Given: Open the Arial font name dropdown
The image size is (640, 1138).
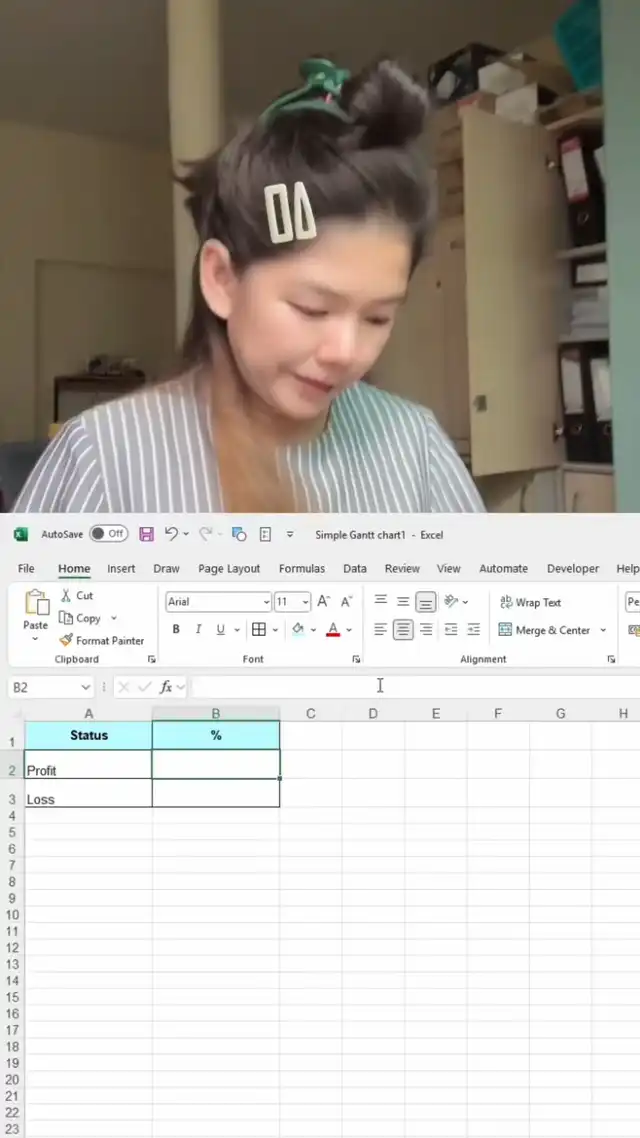Looking at the screenshot, I should 266,602.
